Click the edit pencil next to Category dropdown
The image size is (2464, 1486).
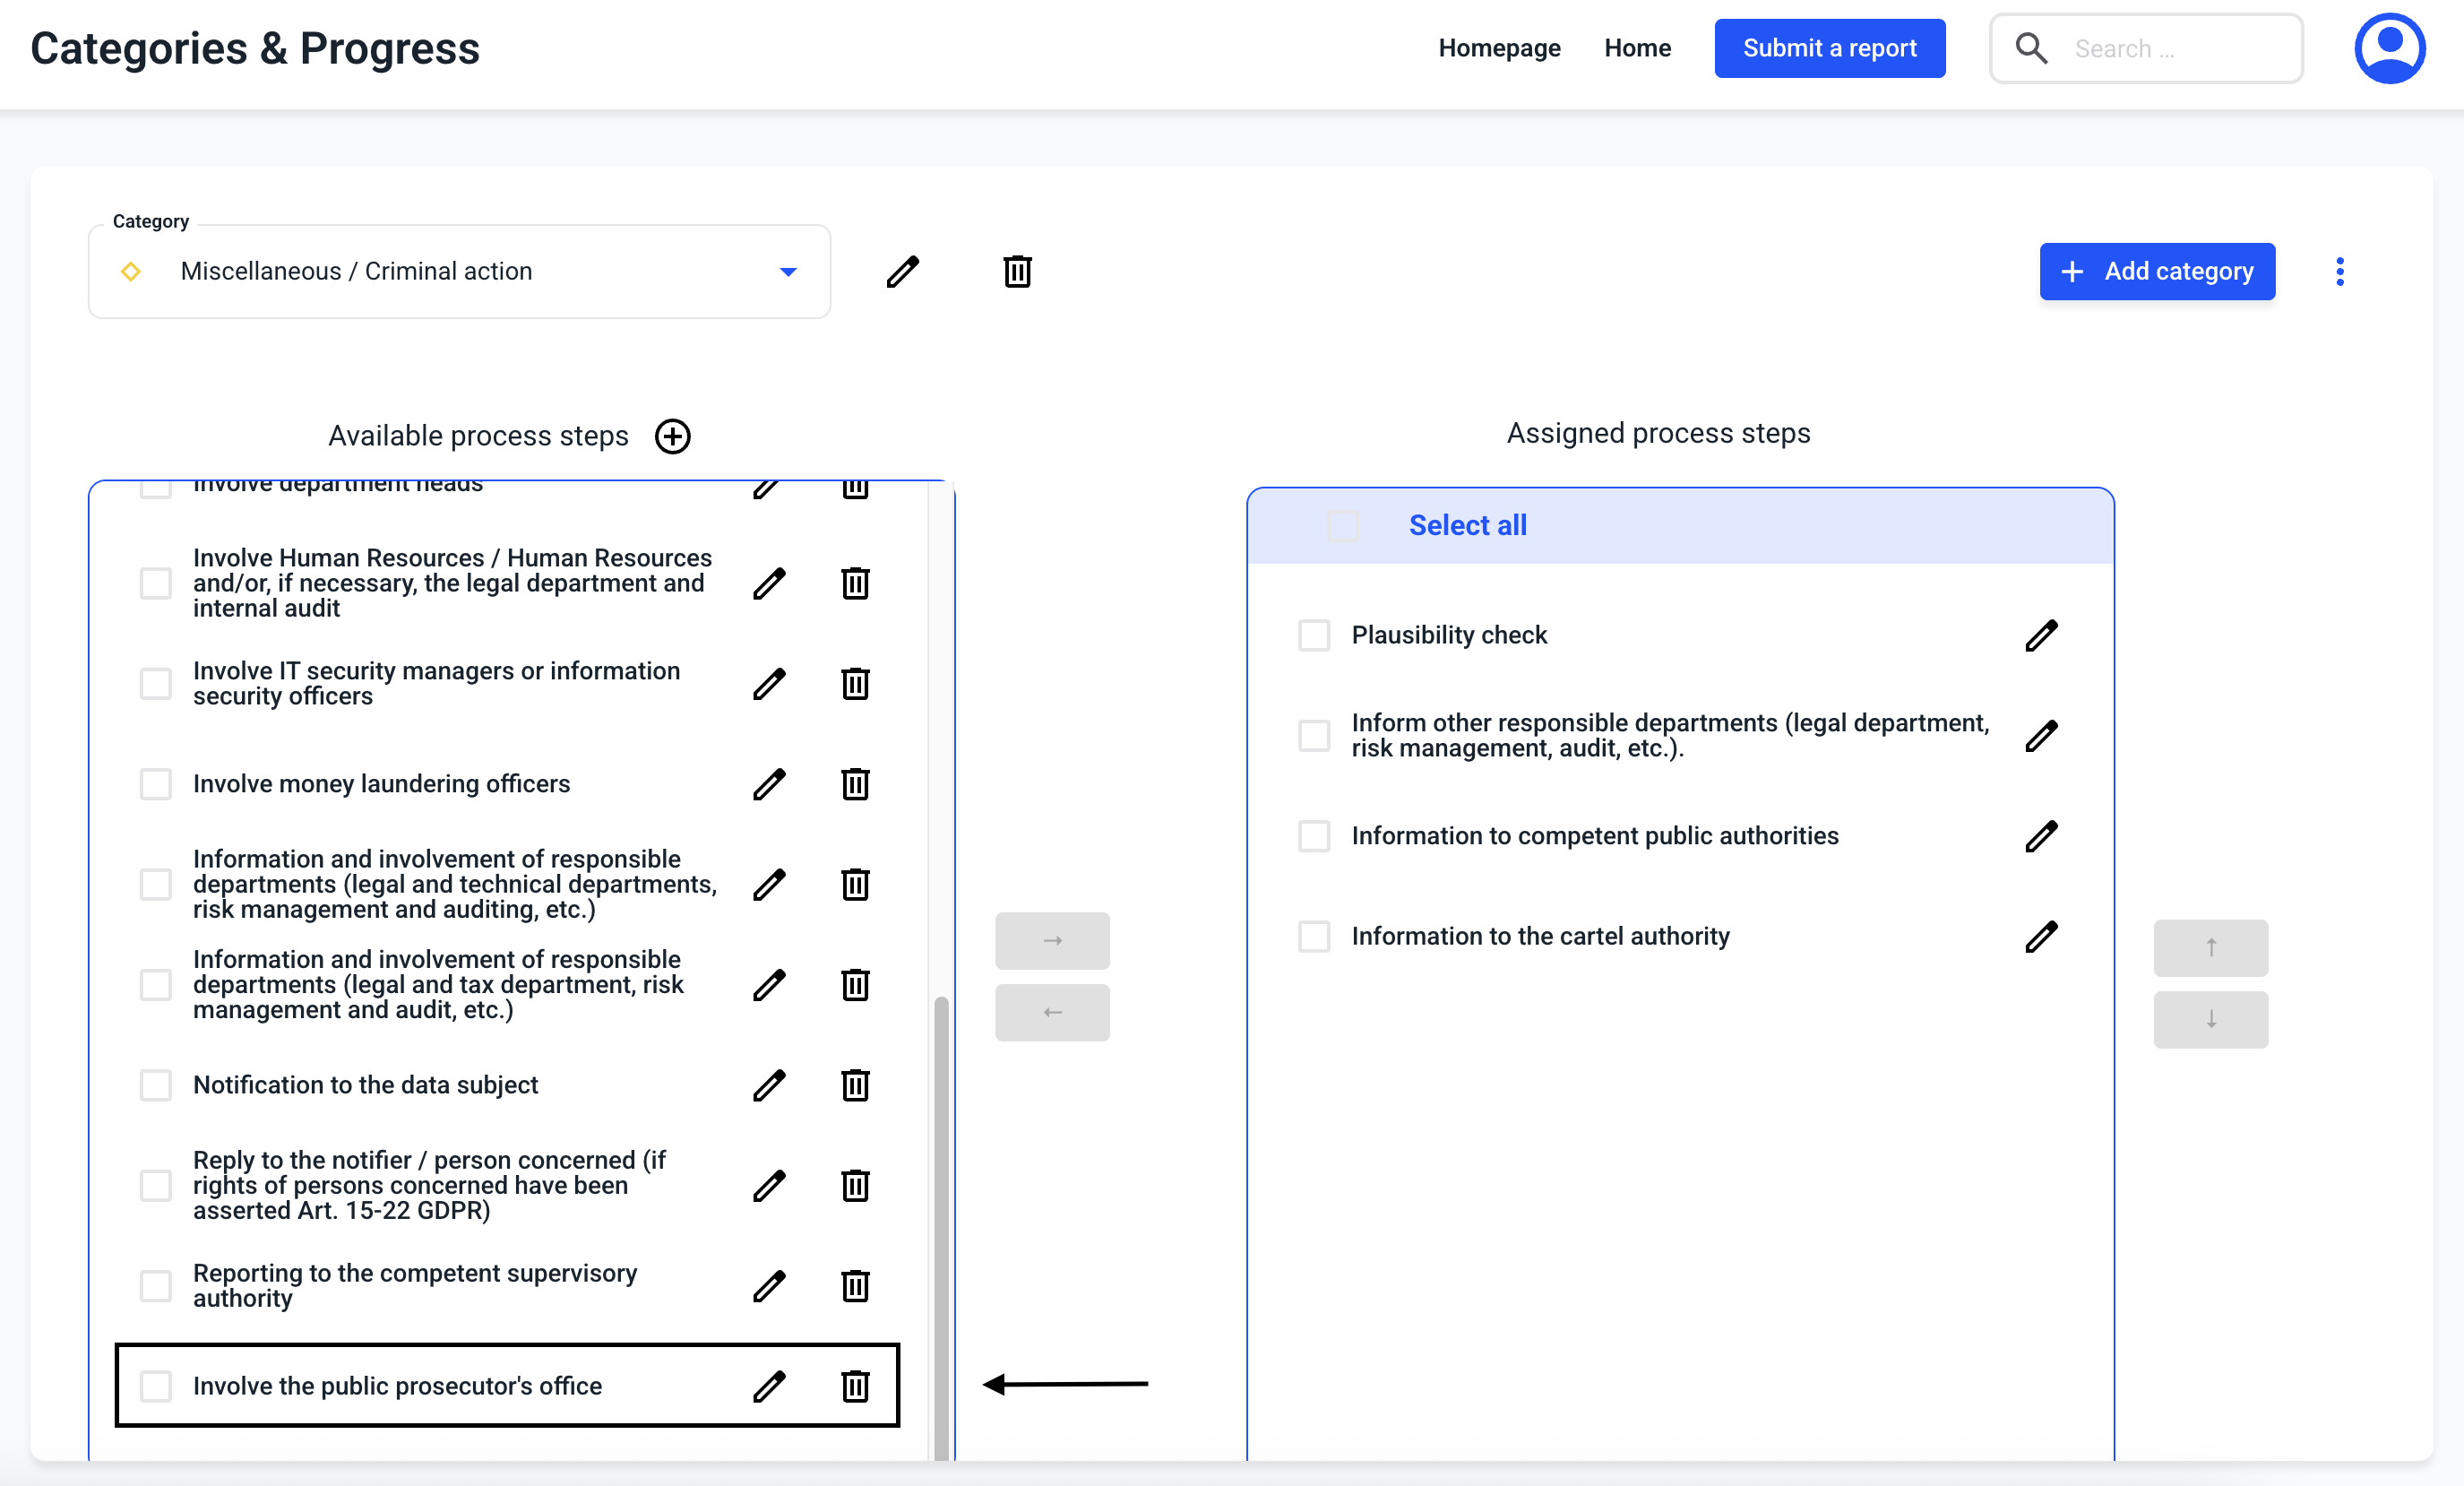[902, 272]
